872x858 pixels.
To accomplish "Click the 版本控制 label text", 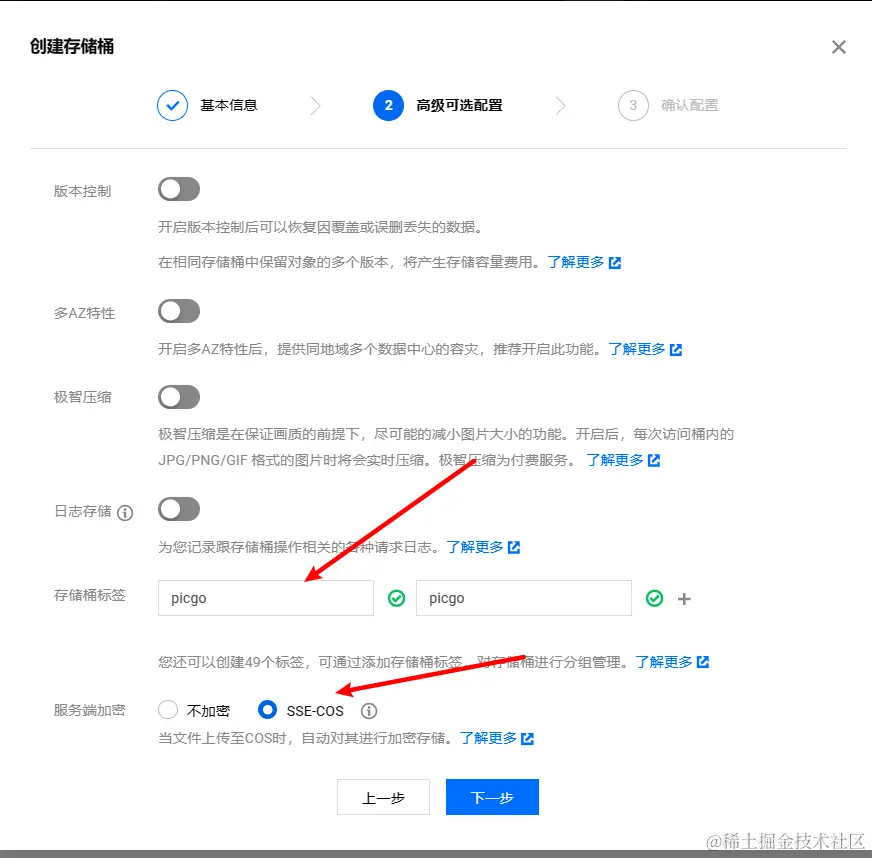I will [x=82, y=191].
